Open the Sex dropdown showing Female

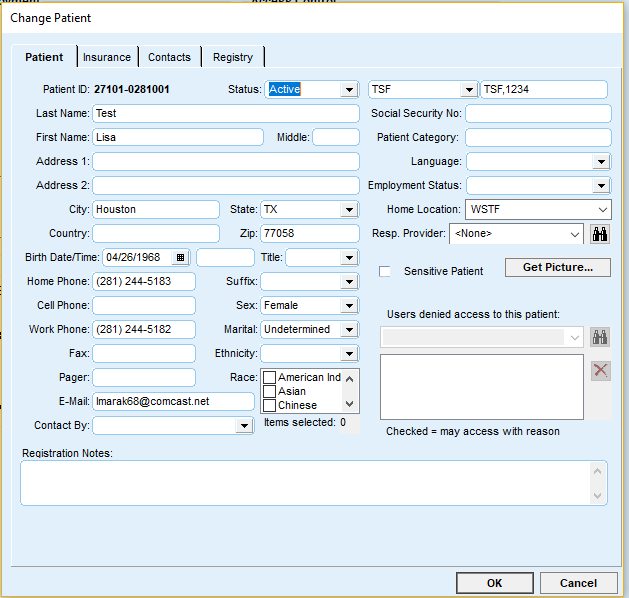click(x=348, y=306)
